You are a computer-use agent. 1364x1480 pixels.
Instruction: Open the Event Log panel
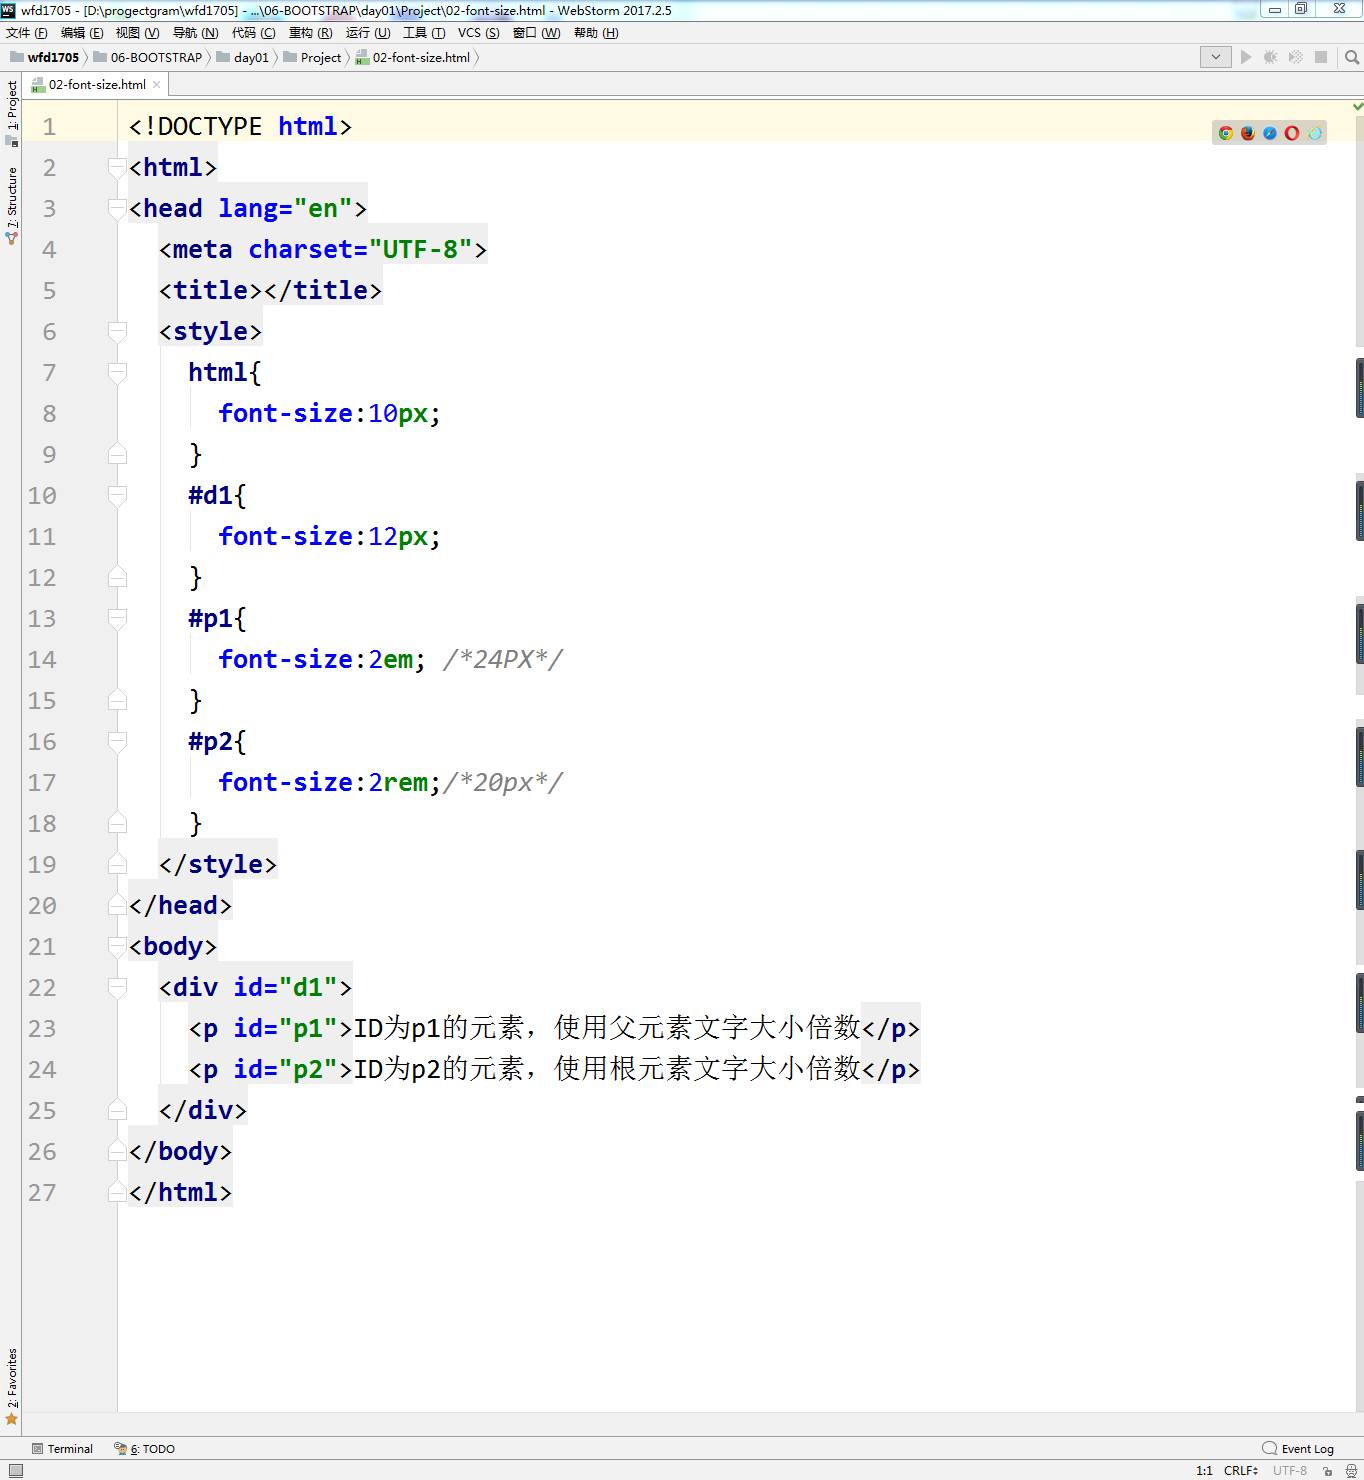tap(1298, 1449)
